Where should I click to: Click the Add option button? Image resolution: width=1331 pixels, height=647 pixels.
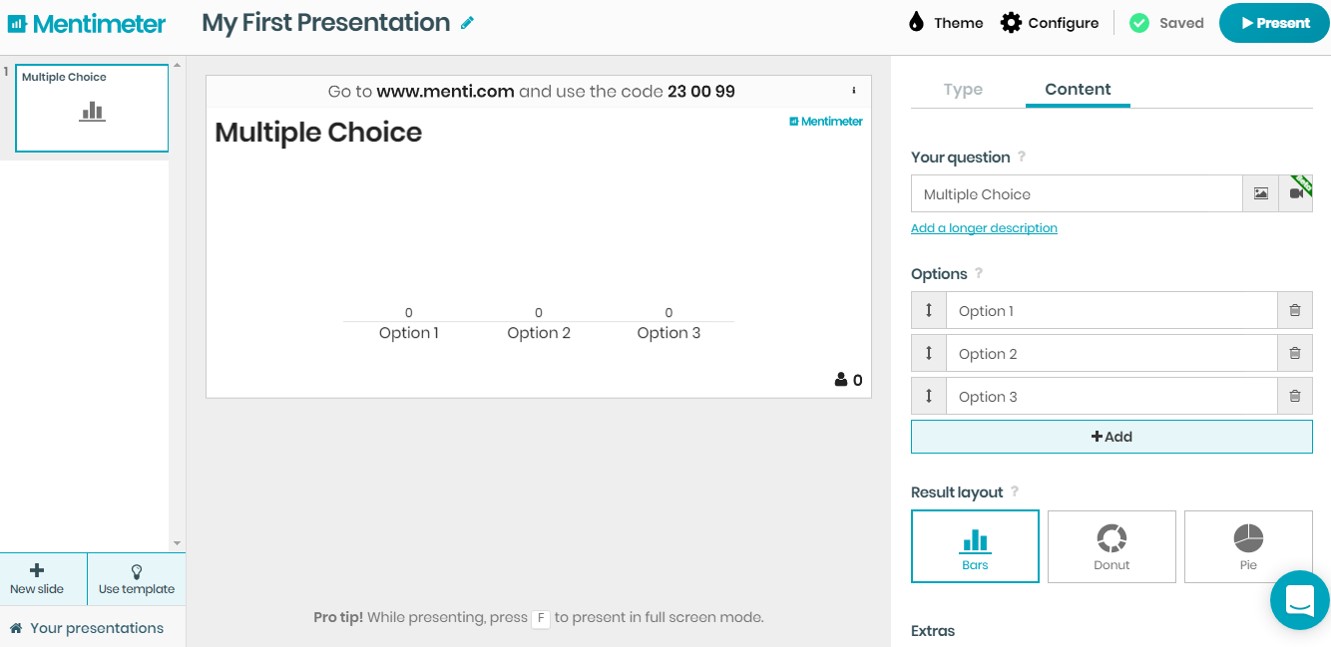tap(1111, 437)
